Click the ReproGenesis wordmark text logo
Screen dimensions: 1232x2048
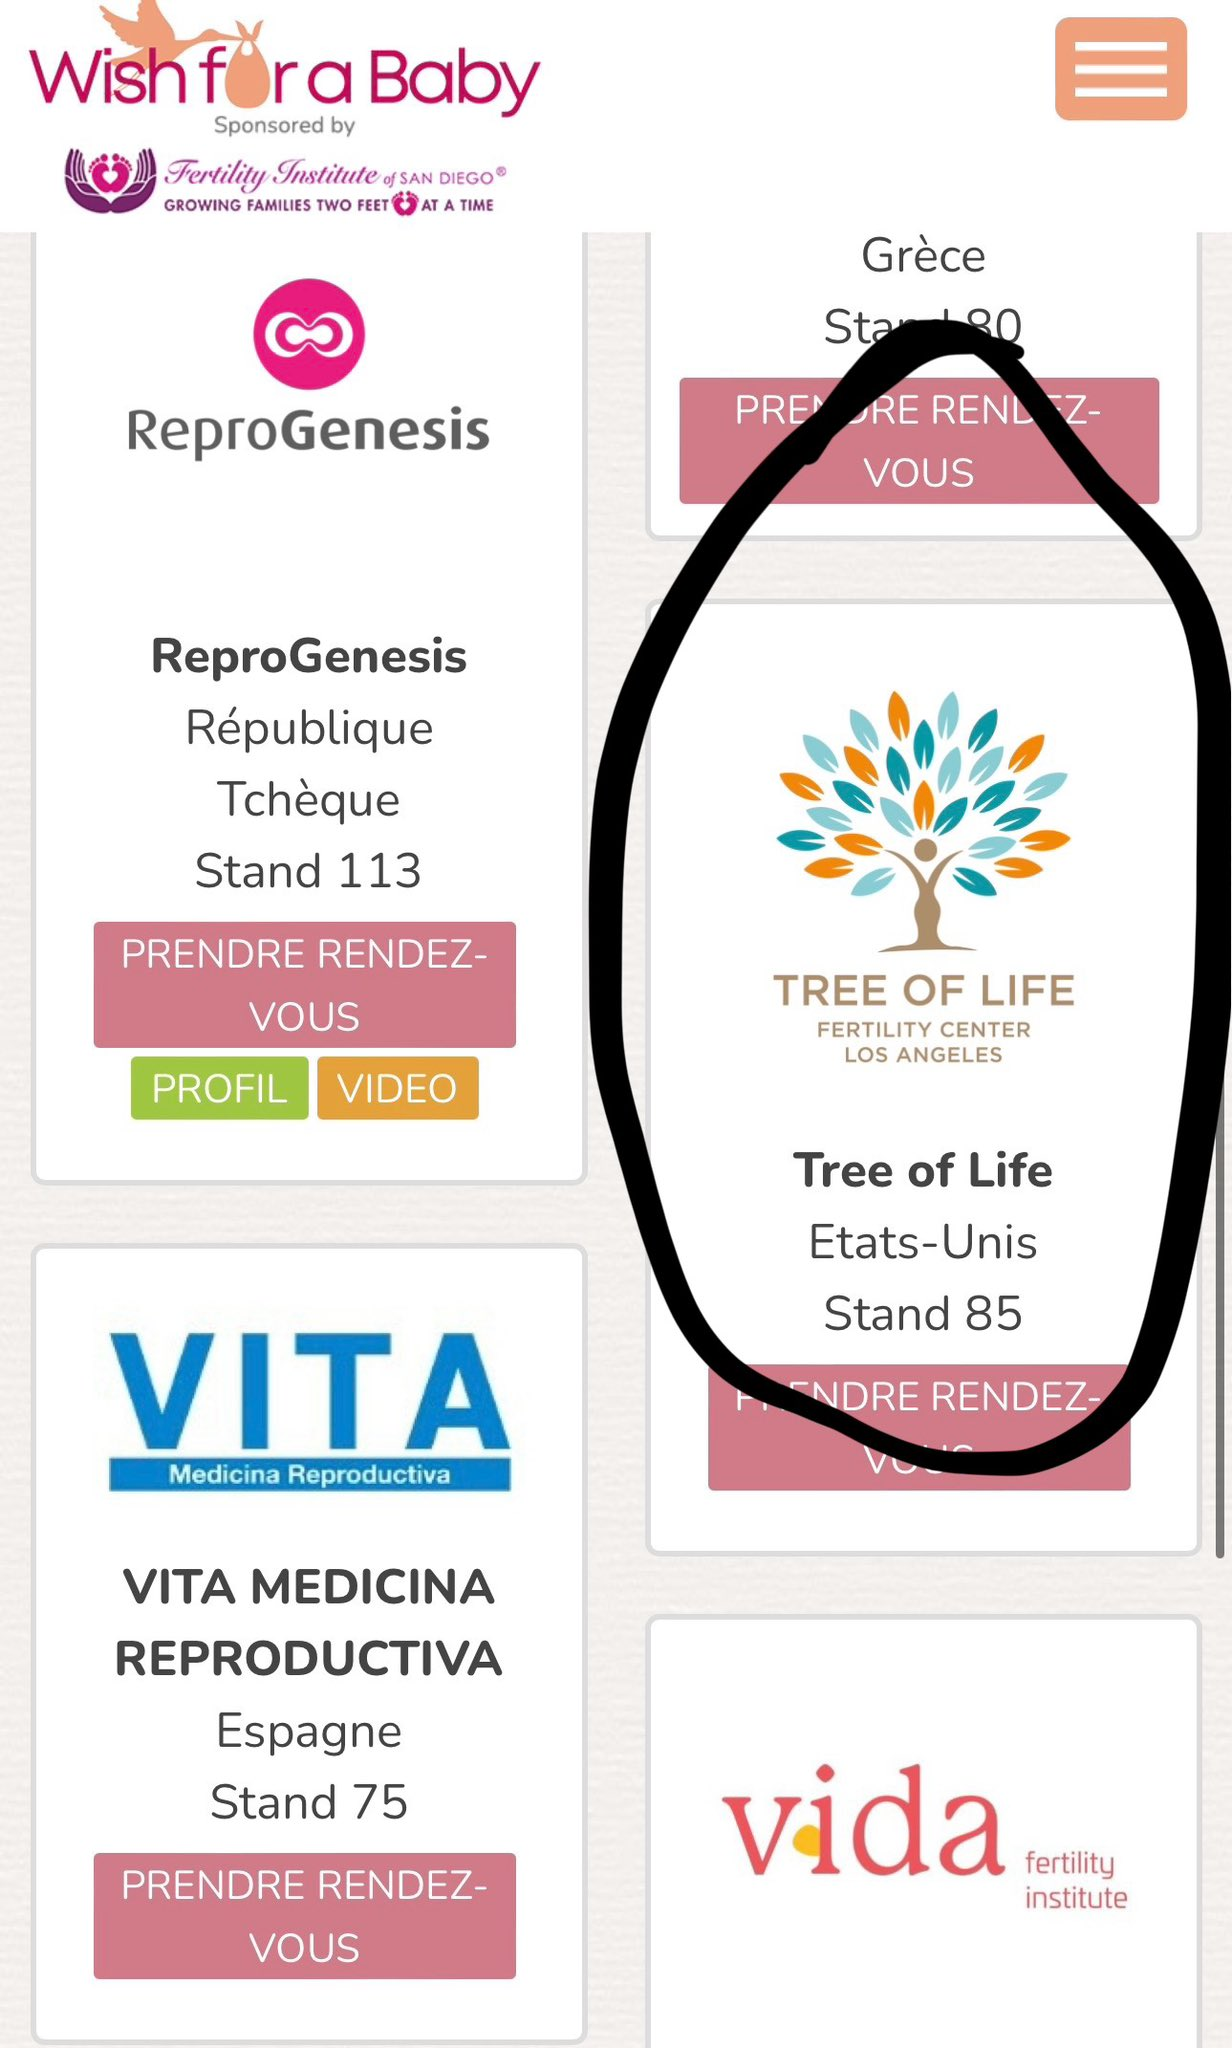(308, 431)
